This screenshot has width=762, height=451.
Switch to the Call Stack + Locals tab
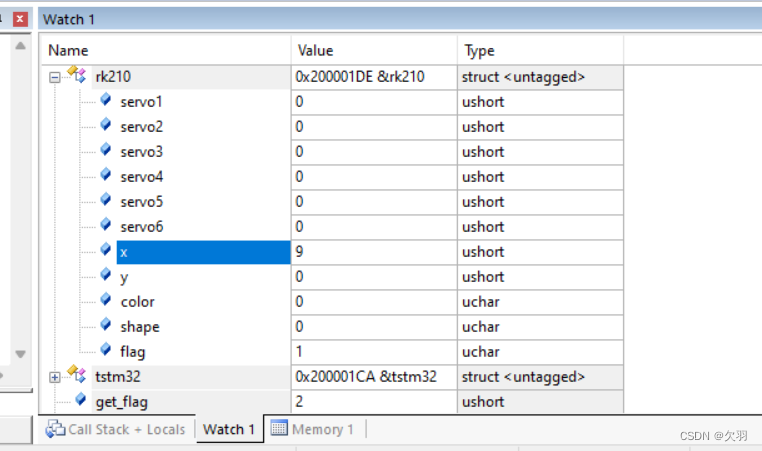(x=116, y=430)
